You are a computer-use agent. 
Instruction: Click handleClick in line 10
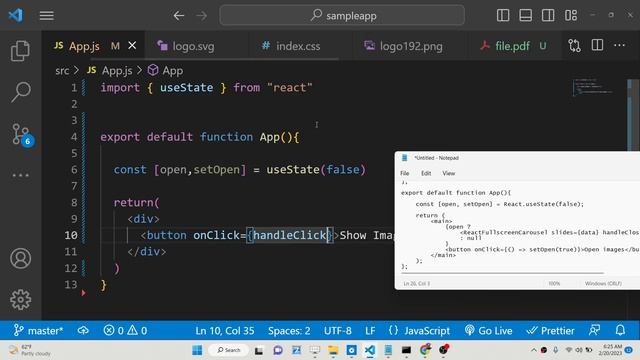pyautogui.click(x=289, y=235)
